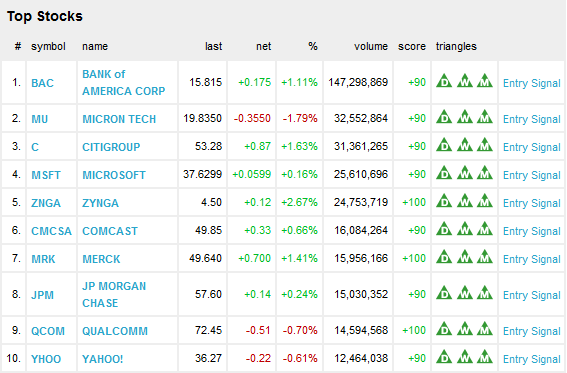Click the symbol column header
The height and width of the screenshot is (373, 567).
pyautogui.click(x=48, y=47)
